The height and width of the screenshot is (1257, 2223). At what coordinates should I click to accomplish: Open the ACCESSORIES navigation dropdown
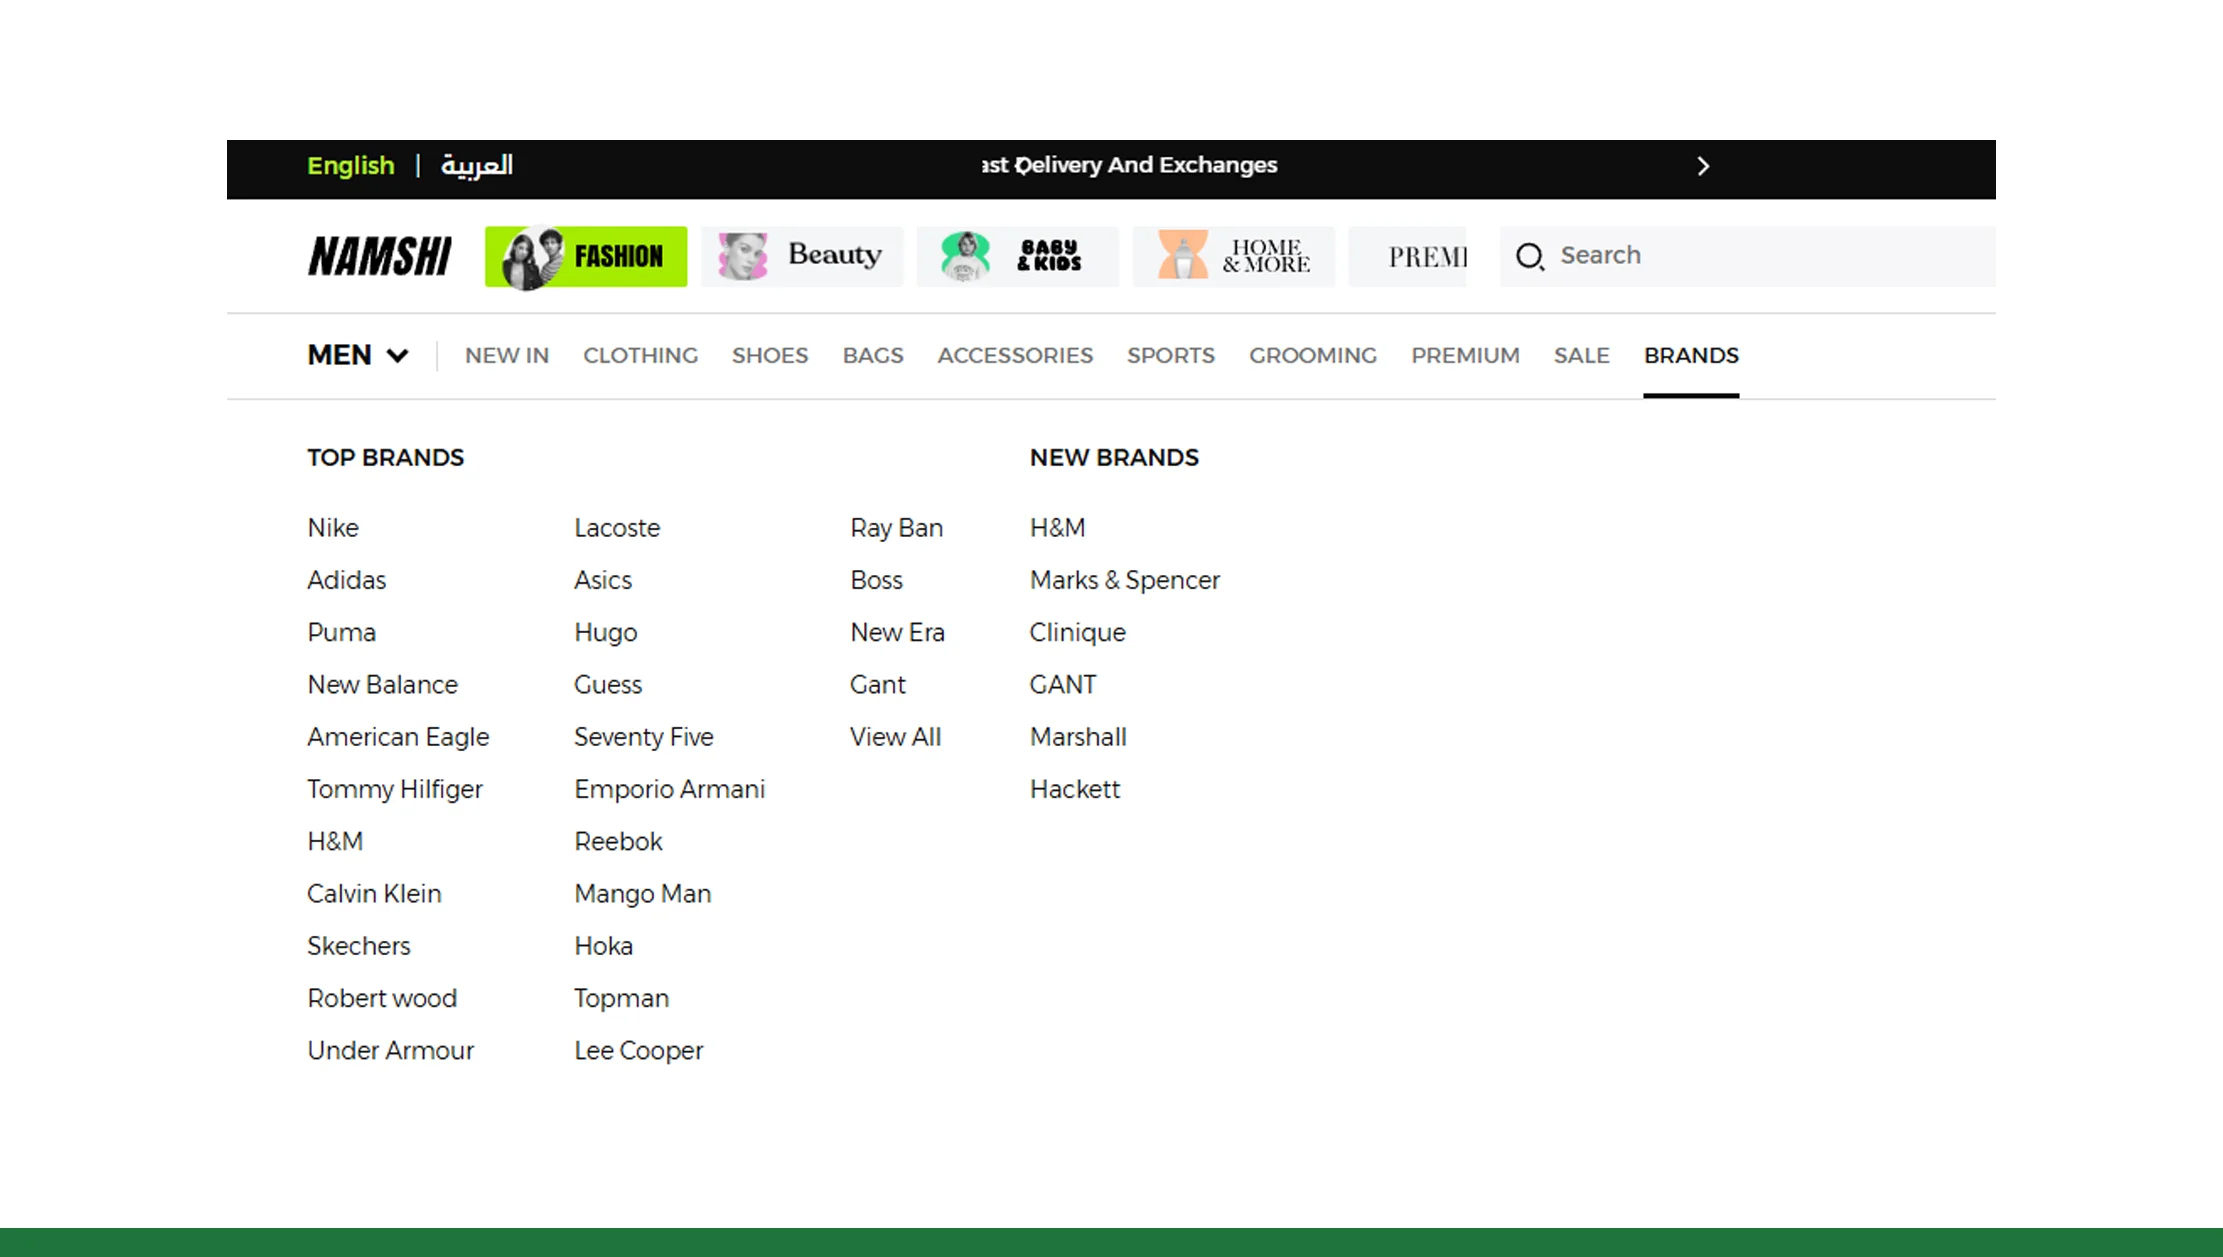point(1015,355)
